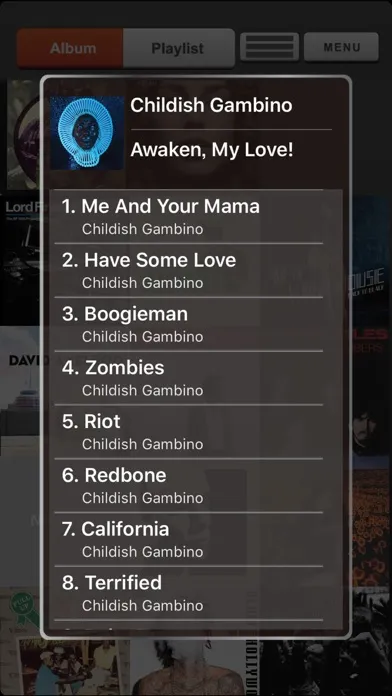Tap the green ribbon album cover at bottom left
Image resolution: width=392 pixels, height=696 pixels.
click(x=20, y=610)
